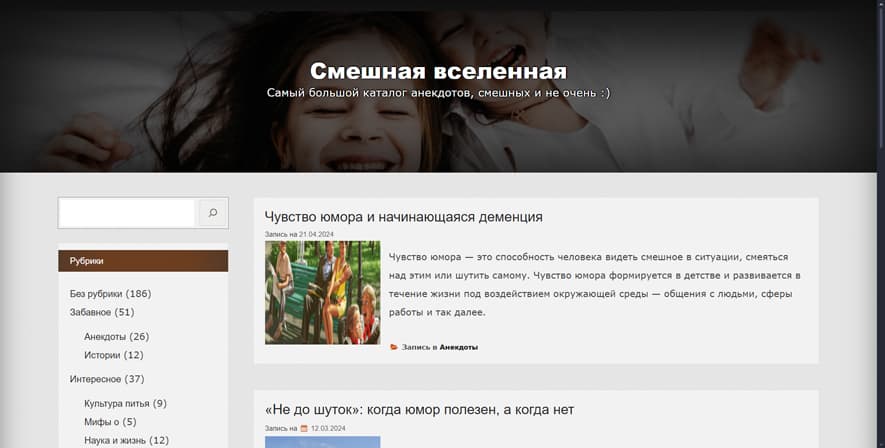Screen dimensions: 885x448
Task: Click the park bench post thumbnail
Action: pyautogui.click(x=323, y=293)
